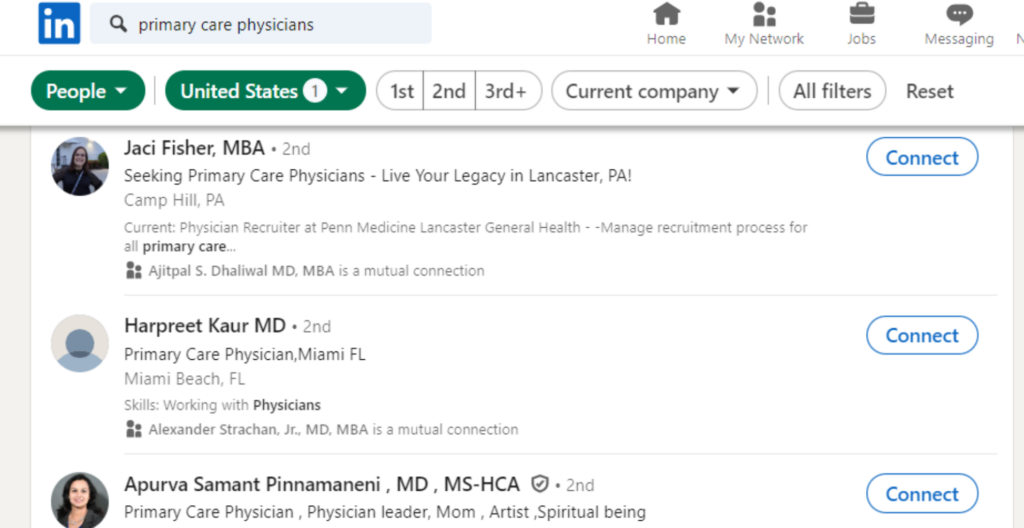Go to Home via house icon
Image resolution: width=1024 pixels, height=528 pixels.
coord(666,15)
